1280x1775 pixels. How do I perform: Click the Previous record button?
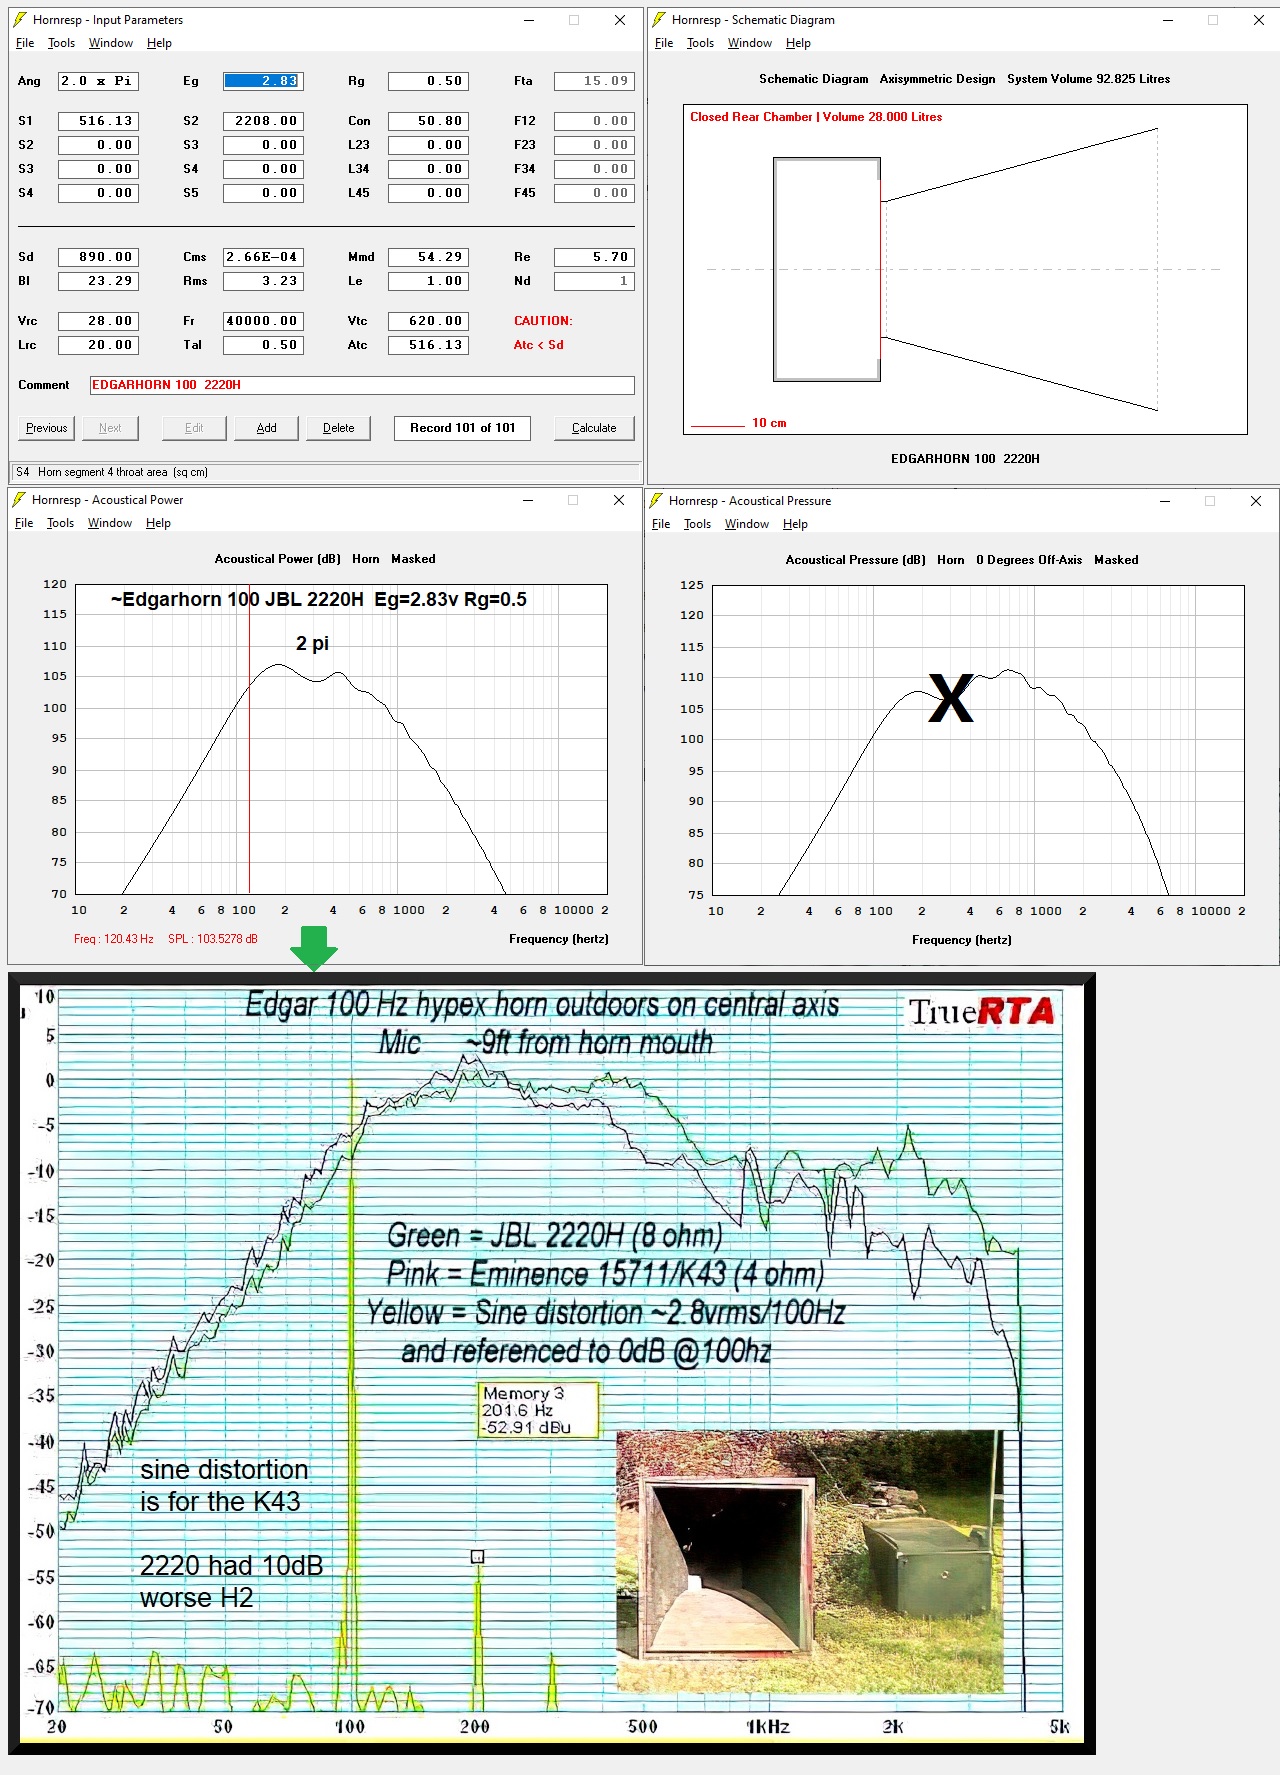47,428
